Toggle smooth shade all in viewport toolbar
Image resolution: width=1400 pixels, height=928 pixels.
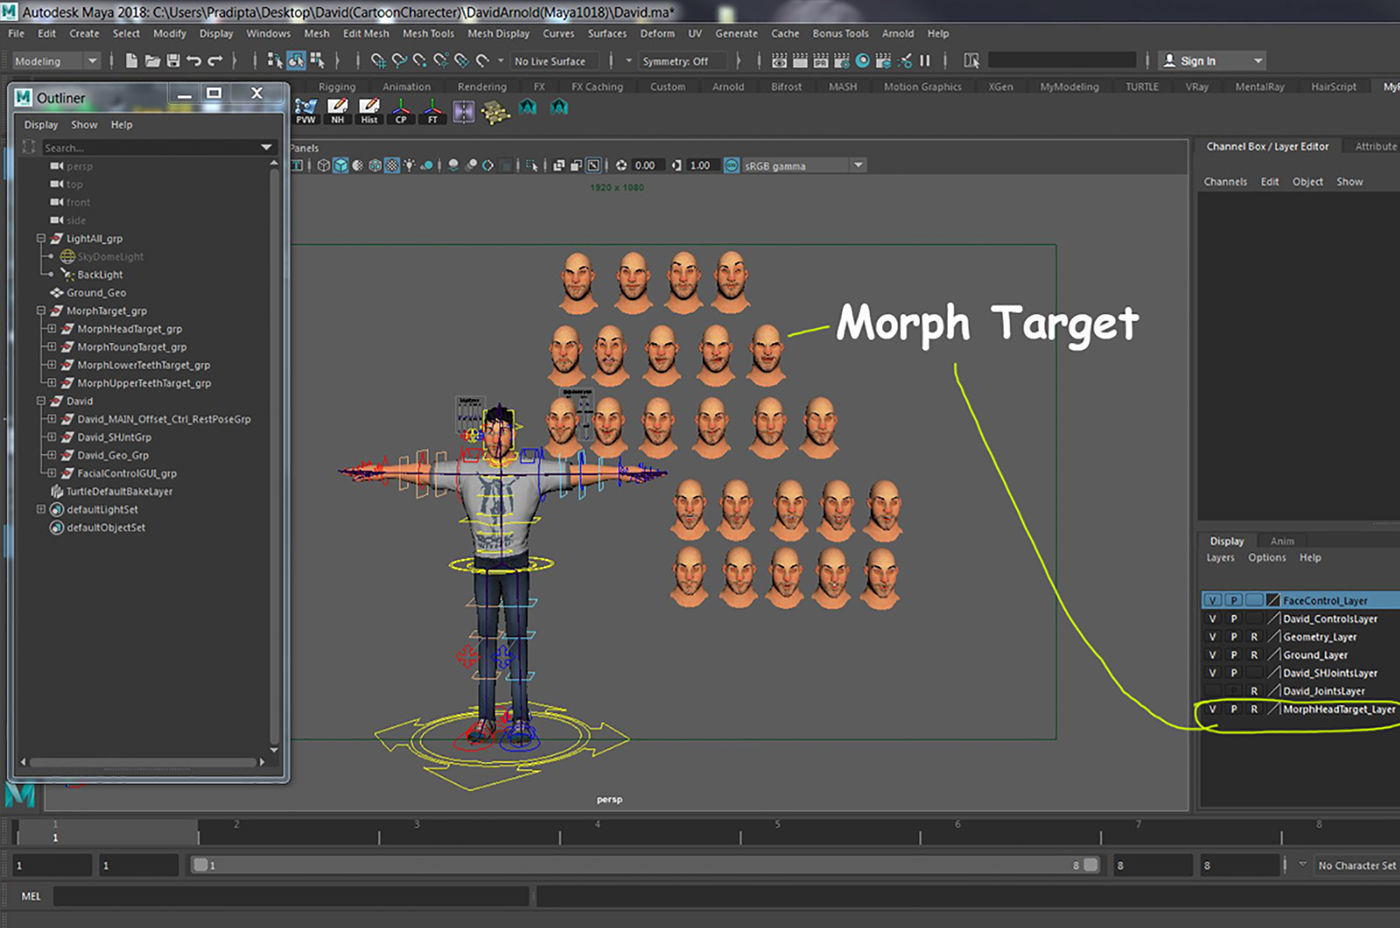click(x=341, y=165)
